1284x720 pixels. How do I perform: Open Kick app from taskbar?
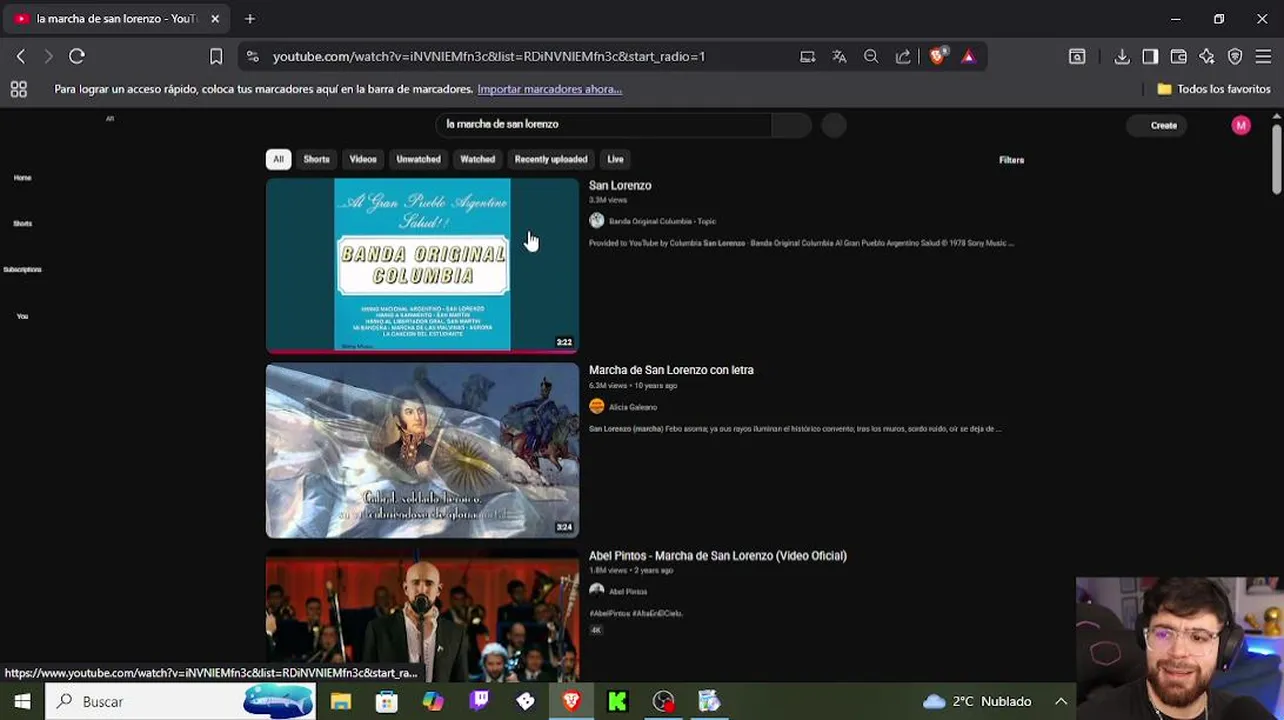pos(617,701)
